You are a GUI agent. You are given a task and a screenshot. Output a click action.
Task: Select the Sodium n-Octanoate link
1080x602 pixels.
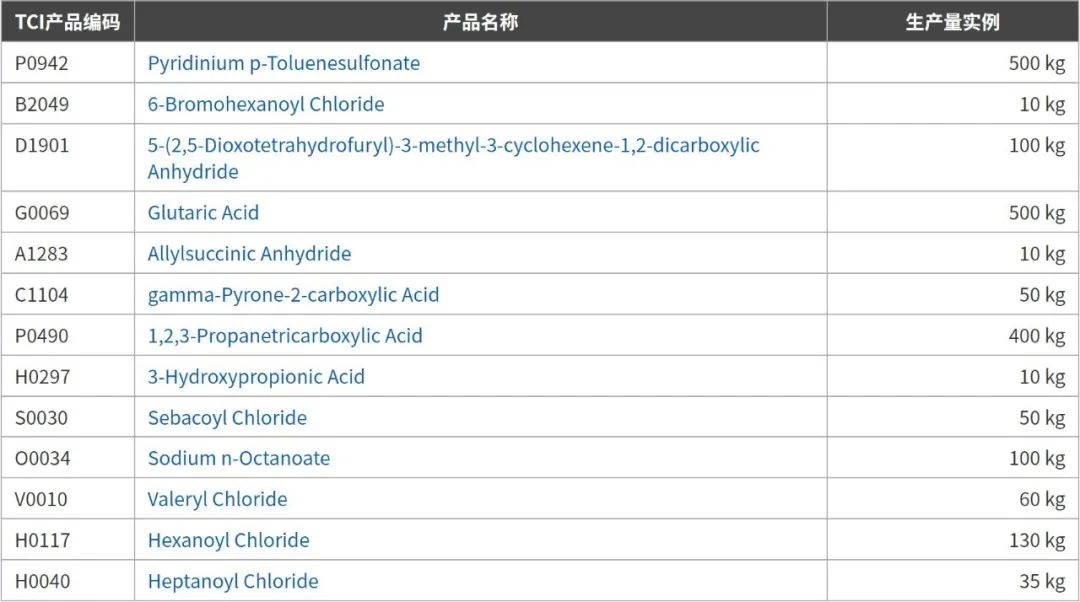coord(238,459)
